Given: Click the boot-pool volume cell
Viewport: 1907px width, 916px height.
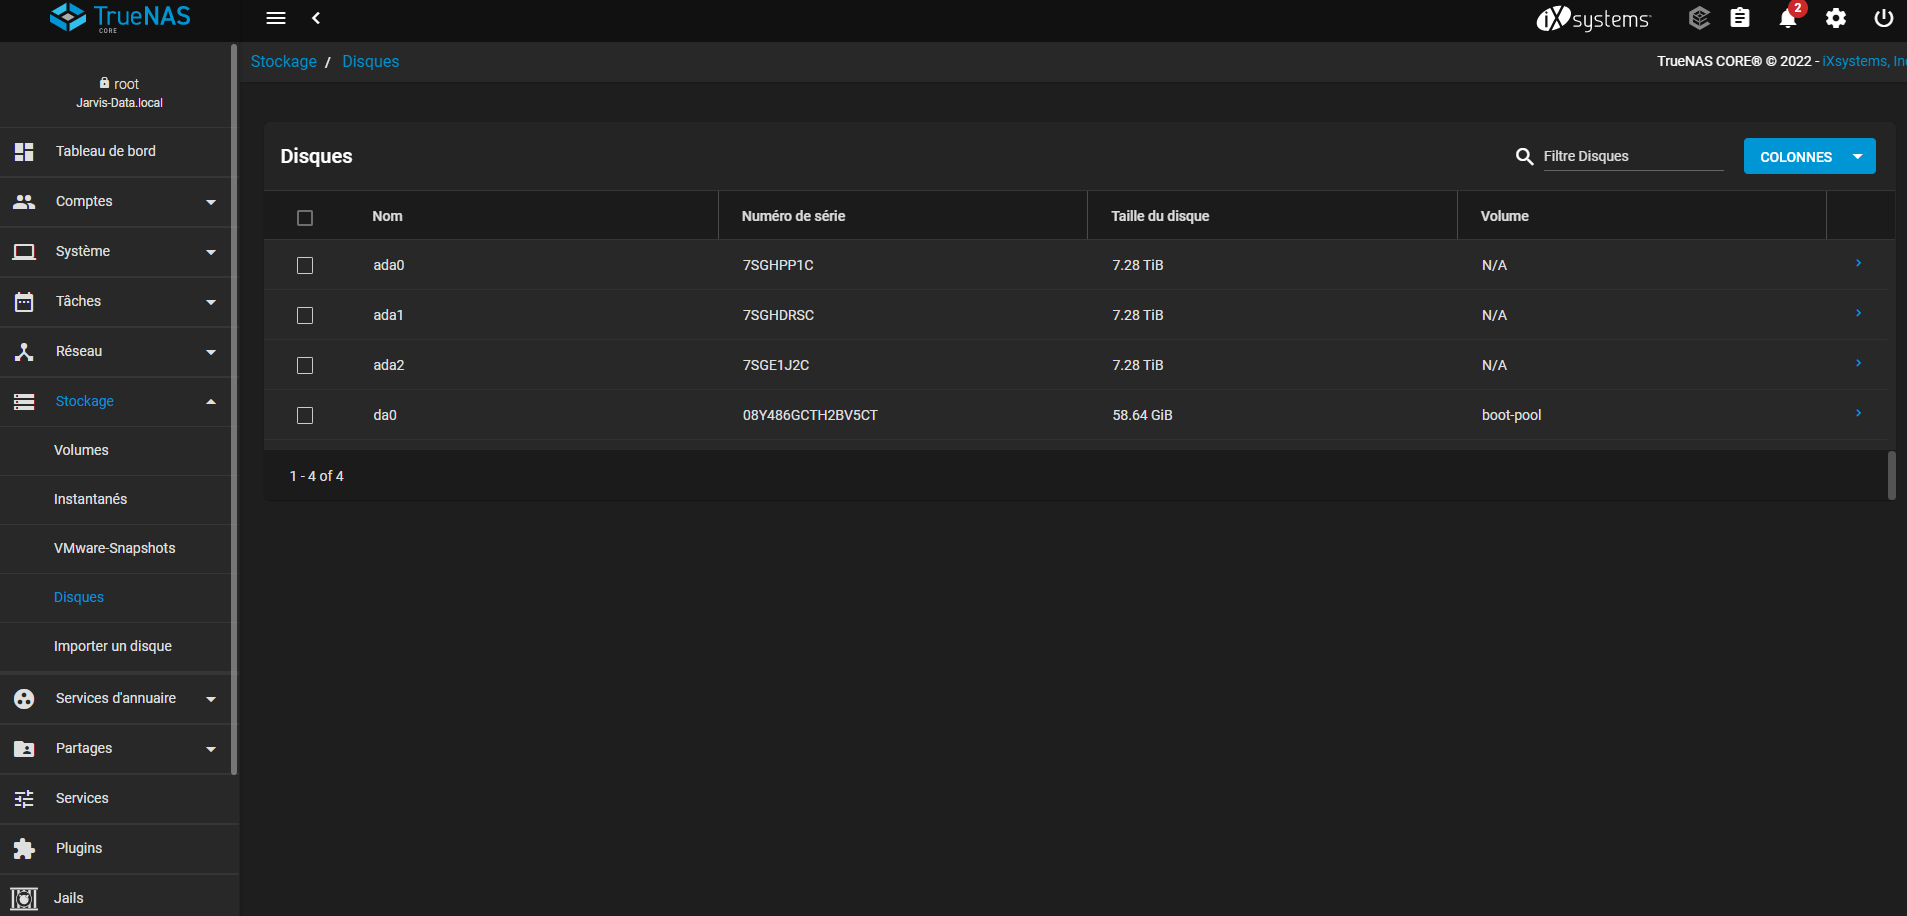Looking at the screenshot, I should coord(1511,415).
